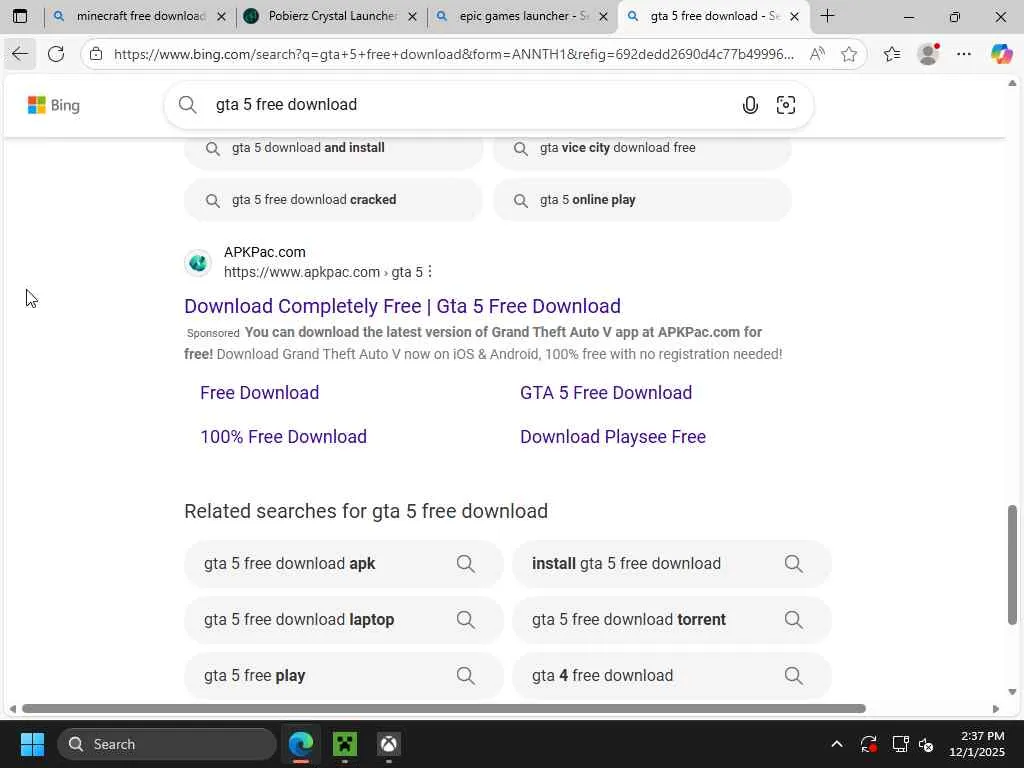Open the browser profile avatar
Screen dimensions: 1024x768
point(928,54)
